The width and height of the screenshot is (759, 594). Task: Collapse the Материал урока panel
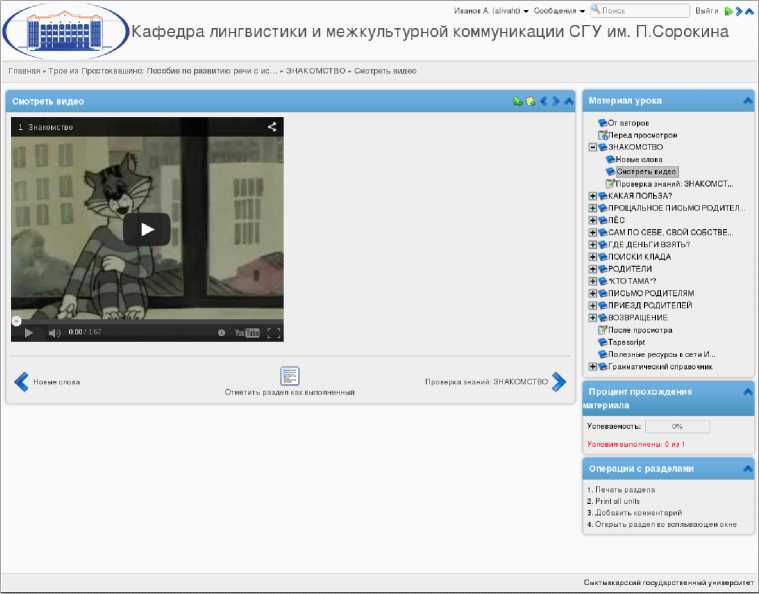748,101
